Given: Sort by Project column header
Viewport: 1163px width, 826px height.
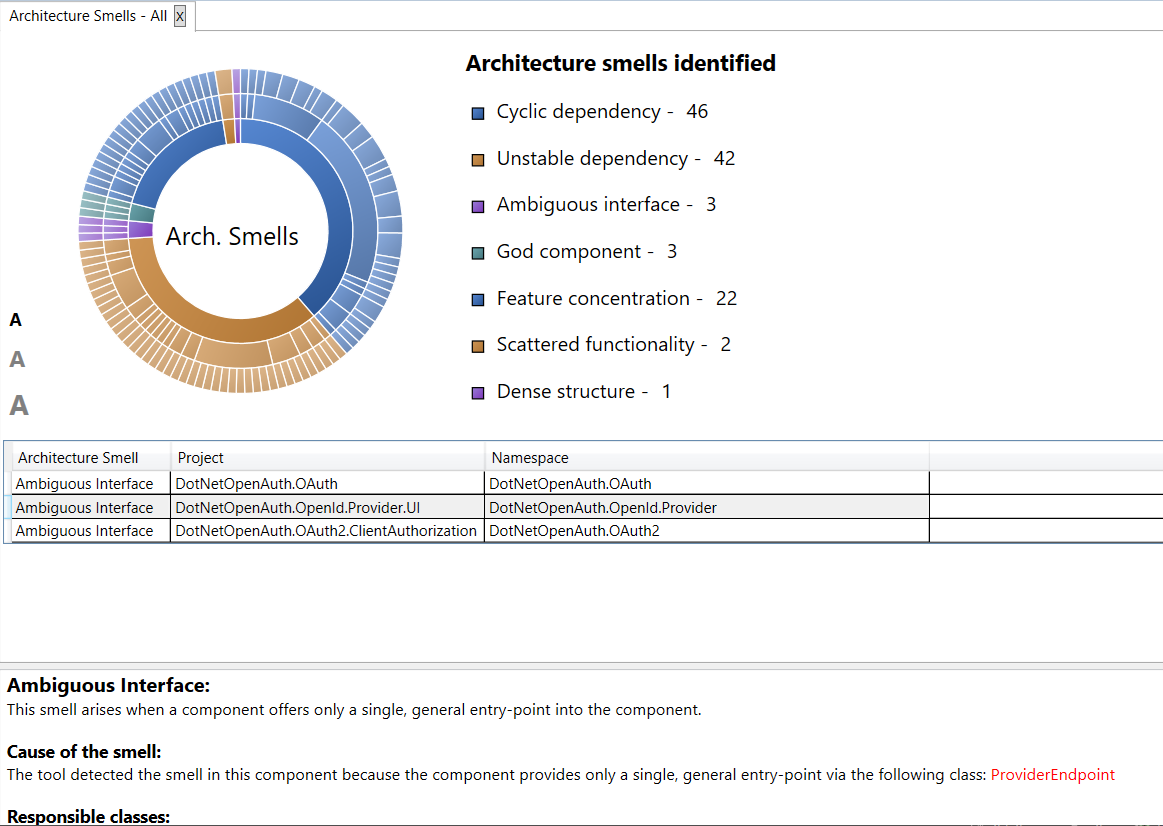Looking at the screenshot, I should pyautogui.click(x=201, y=458).
